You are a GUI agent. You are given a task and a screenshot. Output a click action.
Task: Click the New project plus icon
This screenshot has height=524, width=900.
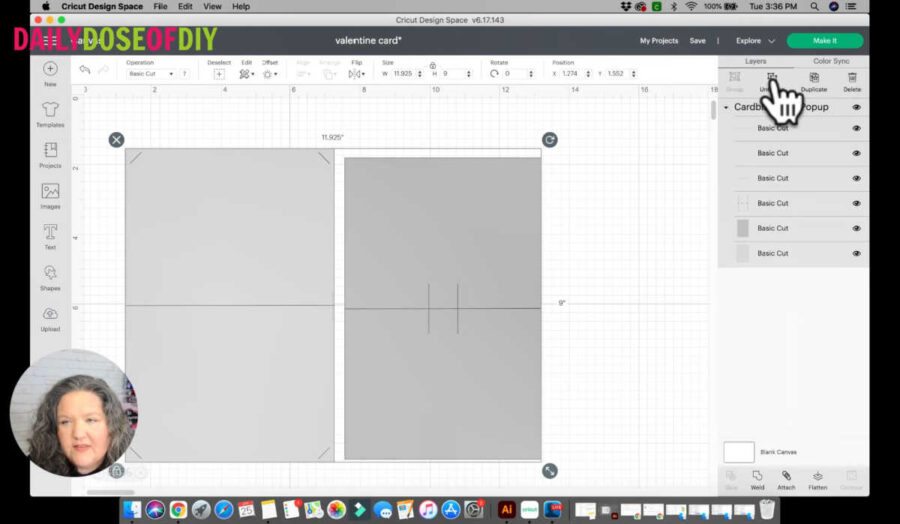tap(50, 69)
